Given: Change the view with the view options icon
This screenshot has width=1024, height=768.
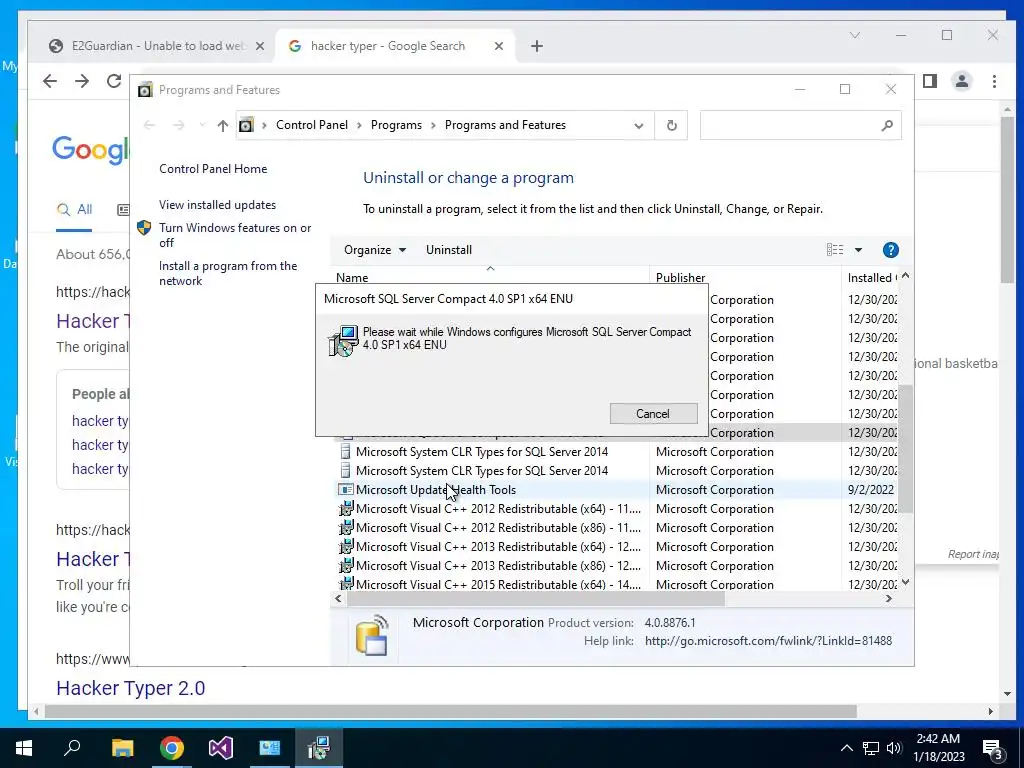Looking at the screenshot, I should tap(835, 250).
